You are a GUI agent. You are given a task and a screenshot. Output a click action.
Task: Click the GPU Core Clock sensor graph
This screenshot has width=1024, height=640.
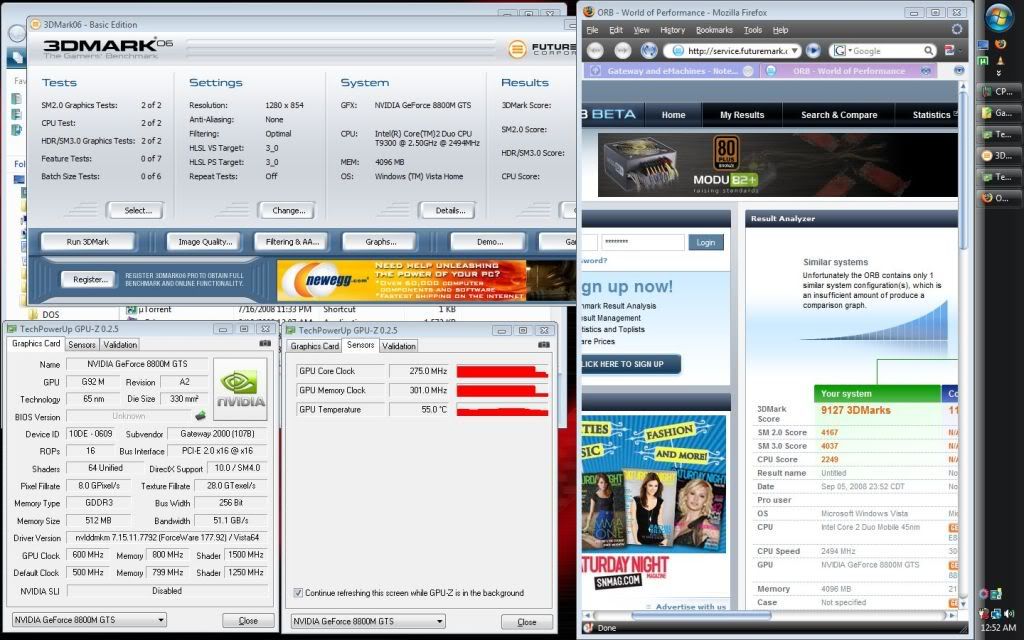(x=502, y=372)
